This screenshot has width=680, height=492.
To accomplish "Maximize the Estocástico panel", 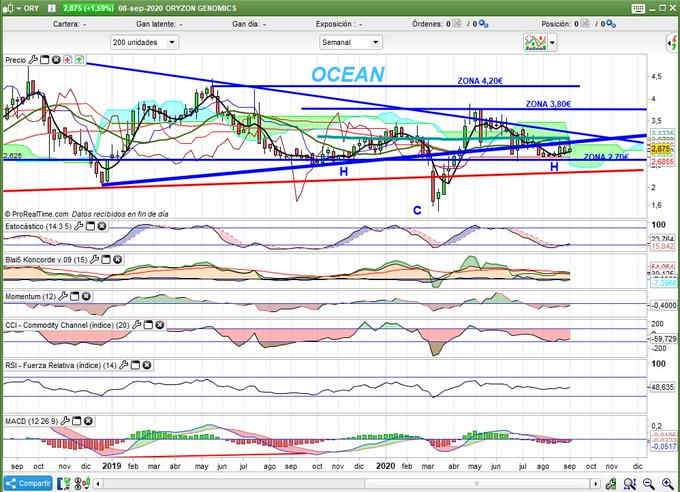I will (x=90, y=226).
